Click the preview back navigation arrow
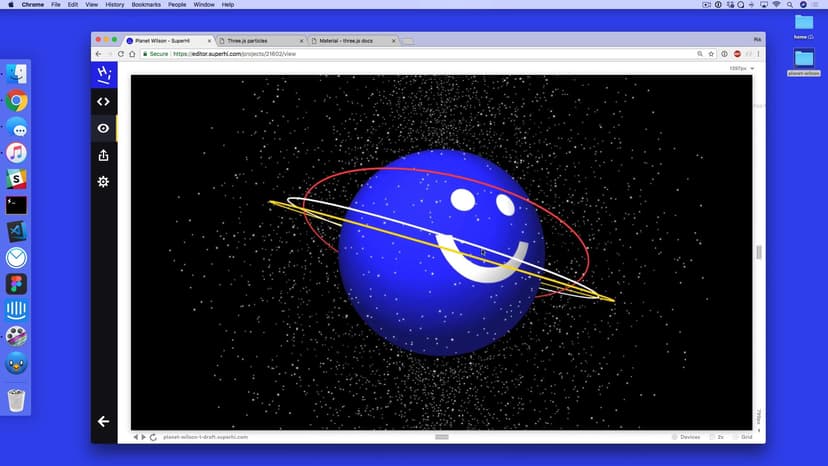This screenshot has width=828, height=466. point(135,437)
